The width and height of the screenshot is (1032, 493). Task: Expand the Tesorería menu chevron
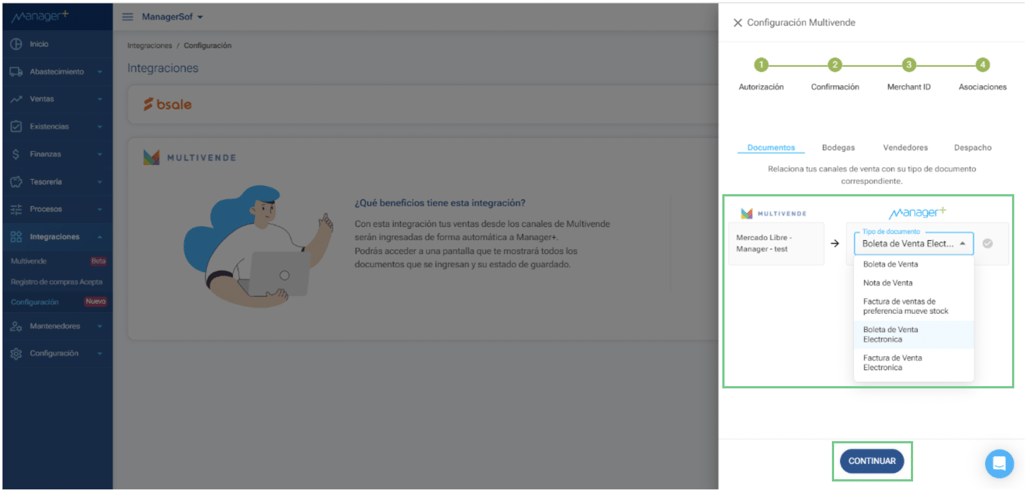(x=99, y=182)
